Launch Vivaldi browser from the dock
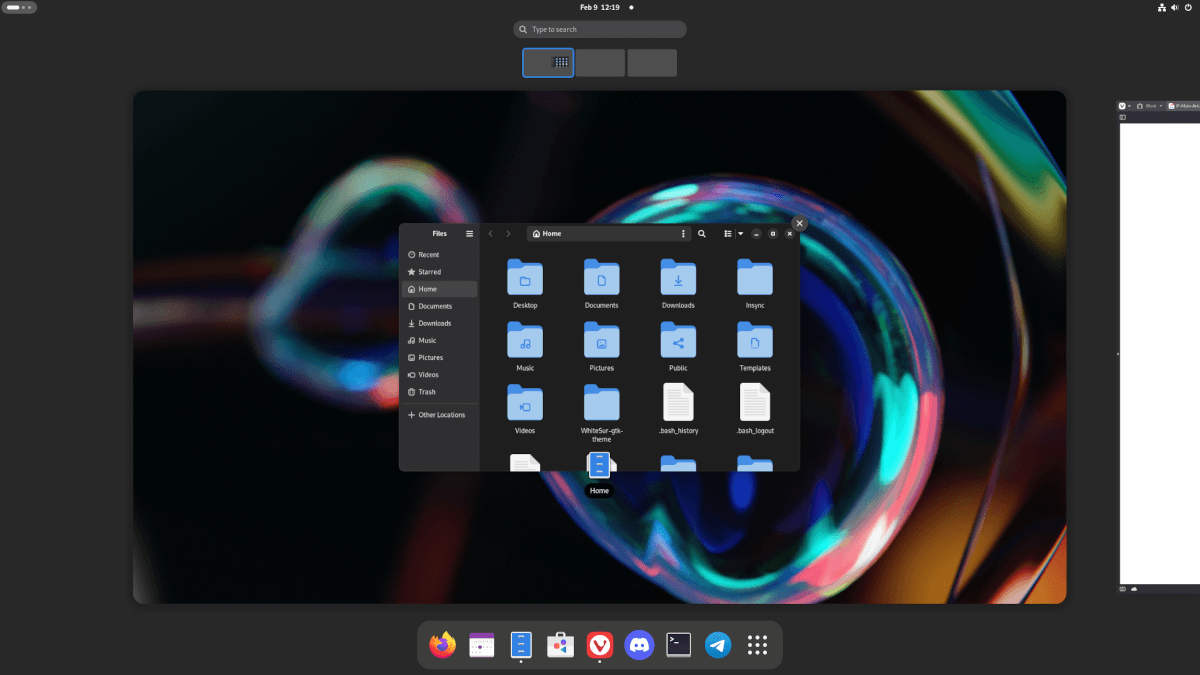This screenshot has height=675, width=1200. [x=599, y=644]
